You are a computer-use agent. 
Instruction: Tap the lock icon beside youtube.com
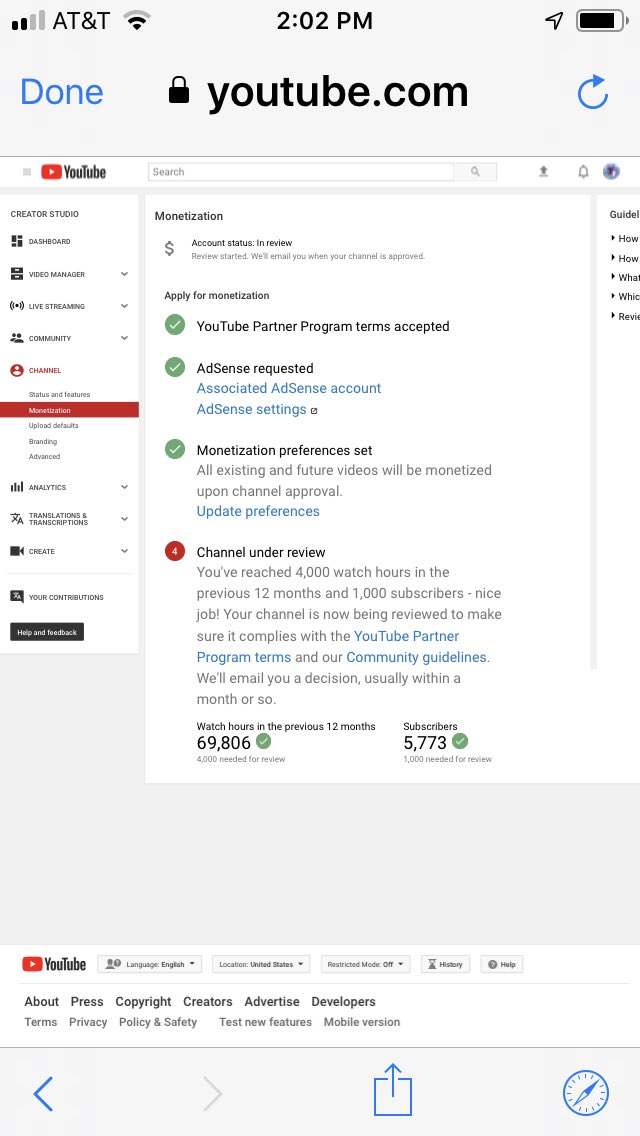click(x=179, y=91)
